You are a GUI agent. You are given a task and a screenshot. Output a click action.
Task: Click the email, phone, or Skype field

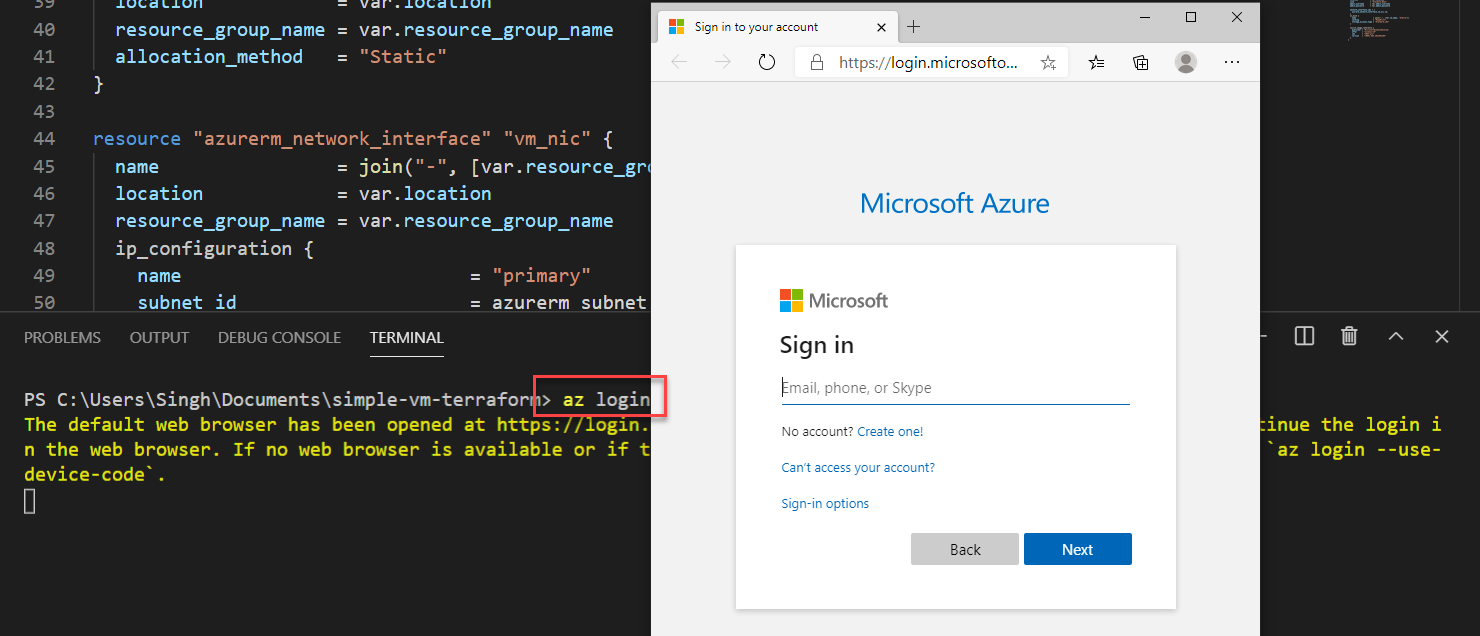955,388
